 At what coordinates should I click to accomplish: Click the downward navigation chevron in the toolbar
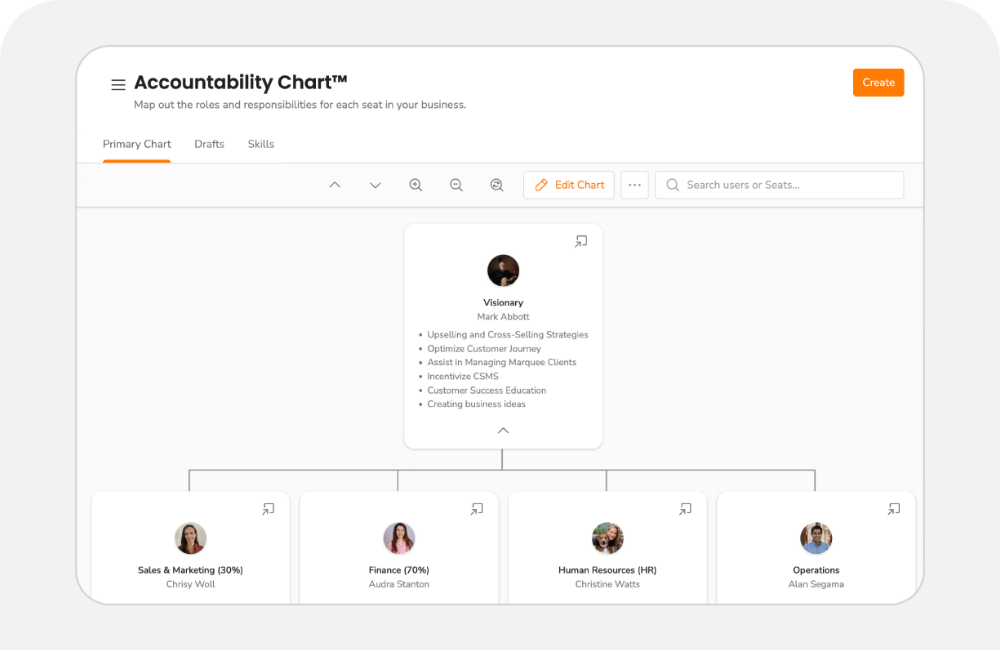tap(375, 185)
